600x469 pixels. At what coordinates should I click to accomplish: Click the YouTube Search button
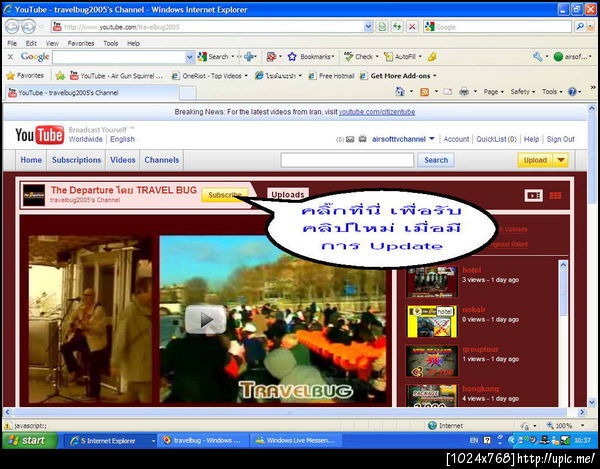436,160
